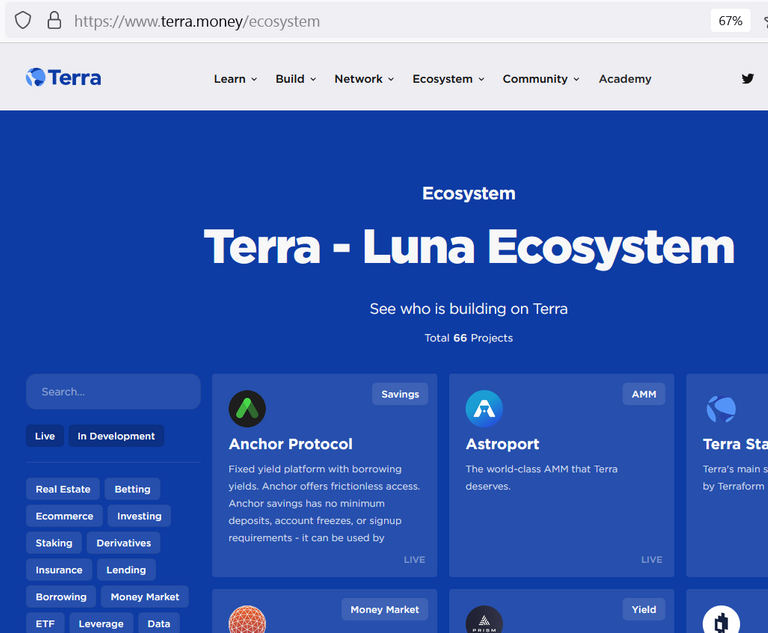Viewport: 768px width, 633px height.
Task: Click the 67% zoom level indicator
Action: [x=730, y=21]
